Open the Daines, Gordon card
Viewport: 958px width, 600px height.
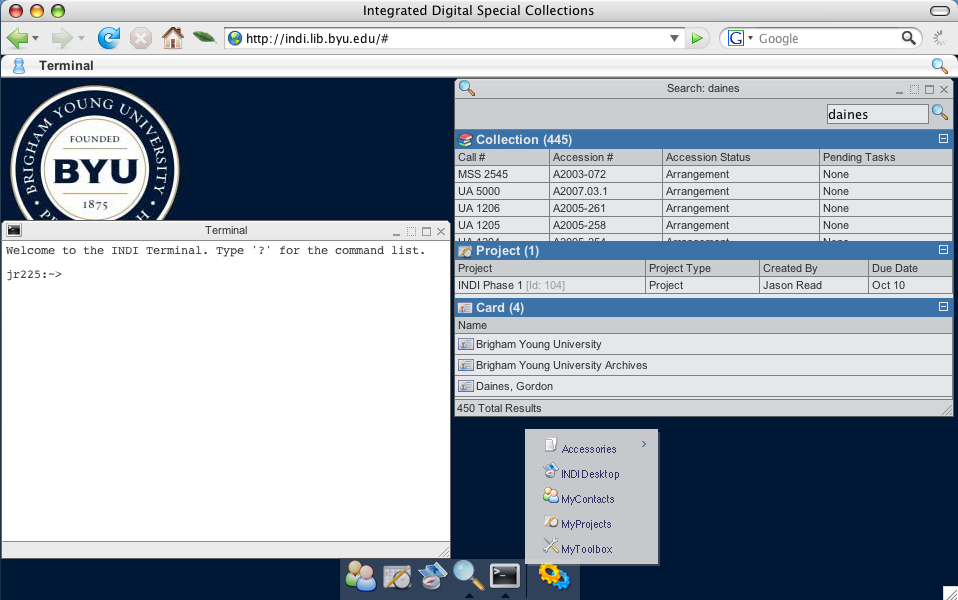704,386
